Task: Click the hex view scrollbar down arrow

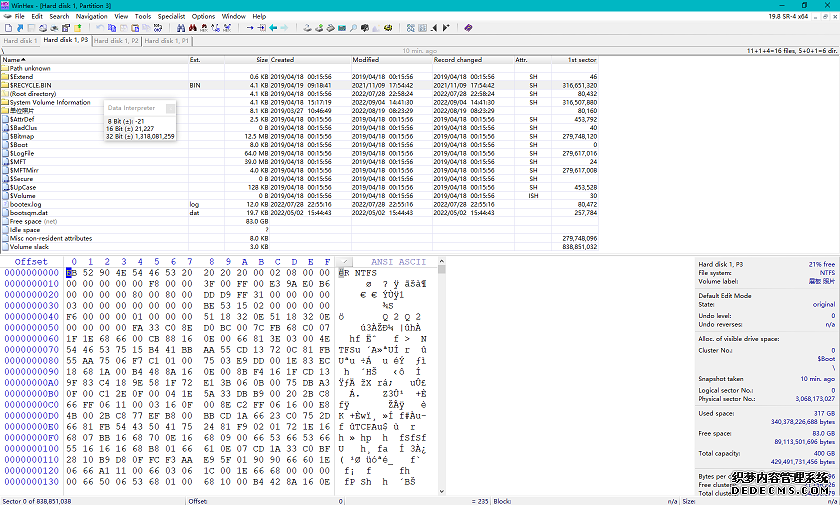Action: (x=441, y=491)
